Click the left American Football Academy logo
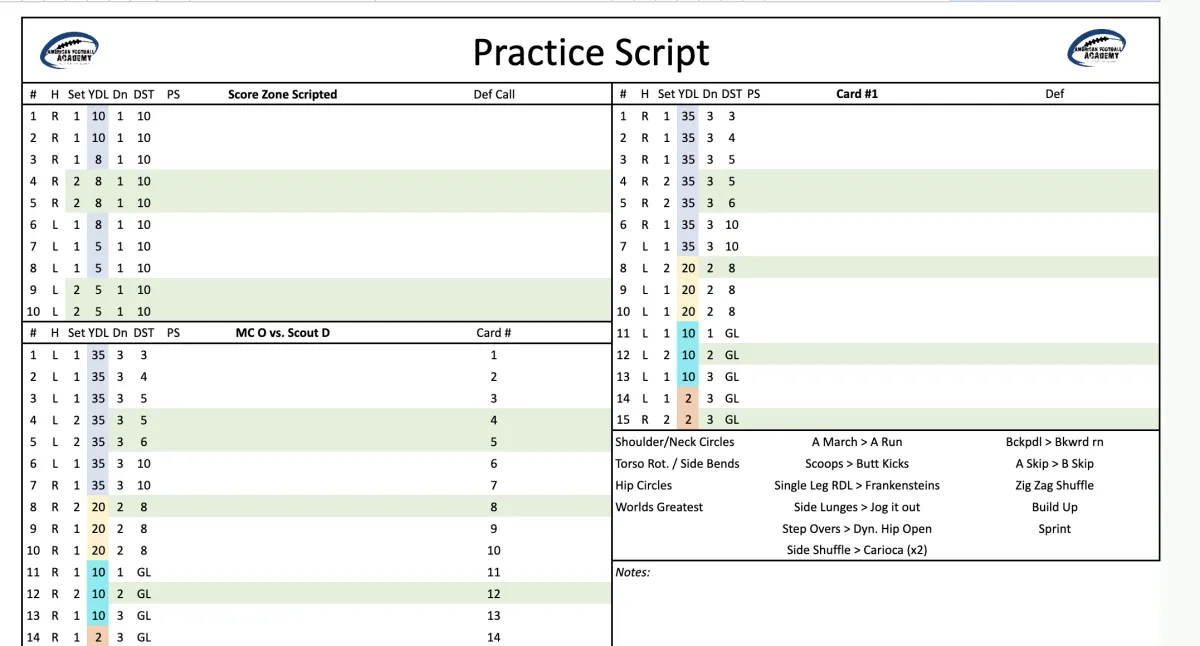This screenshot has width=1200, height=646. coord(69,49)
